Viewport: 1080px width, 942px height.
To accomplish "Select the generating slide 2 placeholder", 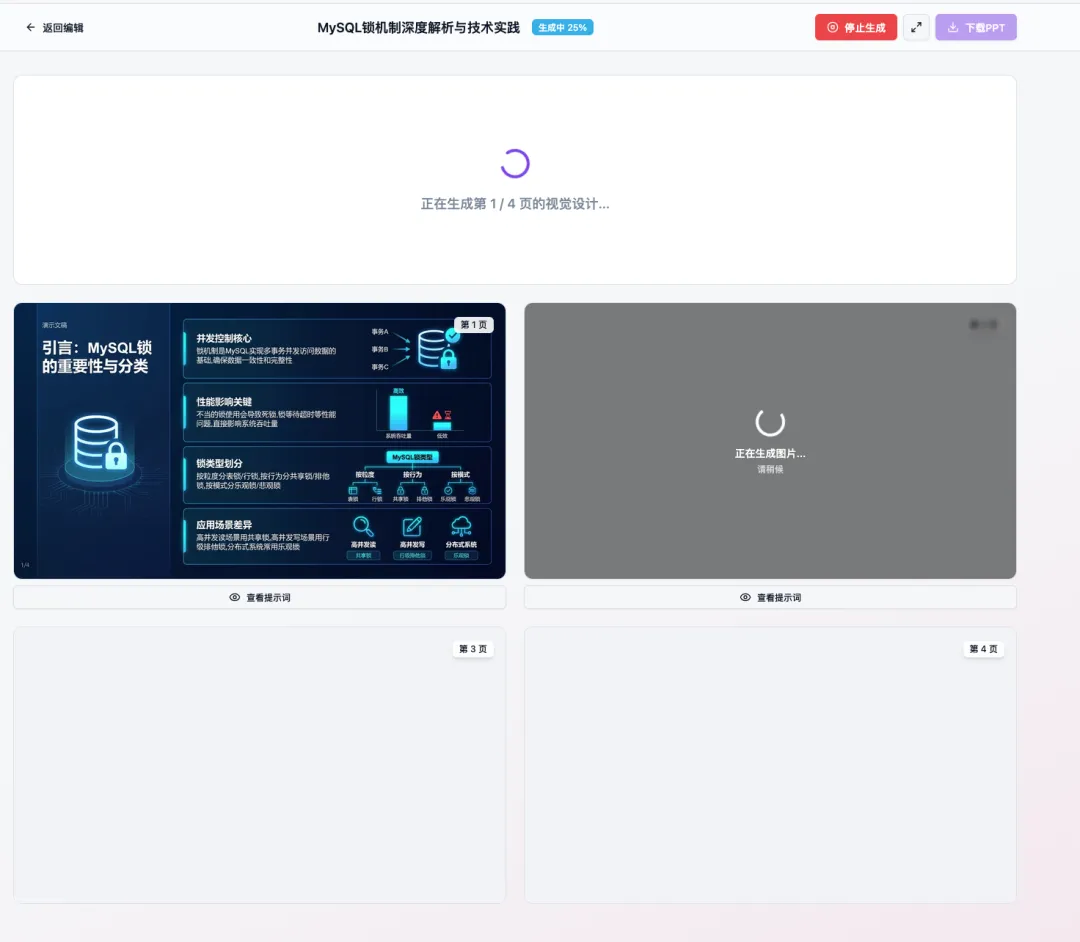I will pyautogui.click(x=770, y=441).
